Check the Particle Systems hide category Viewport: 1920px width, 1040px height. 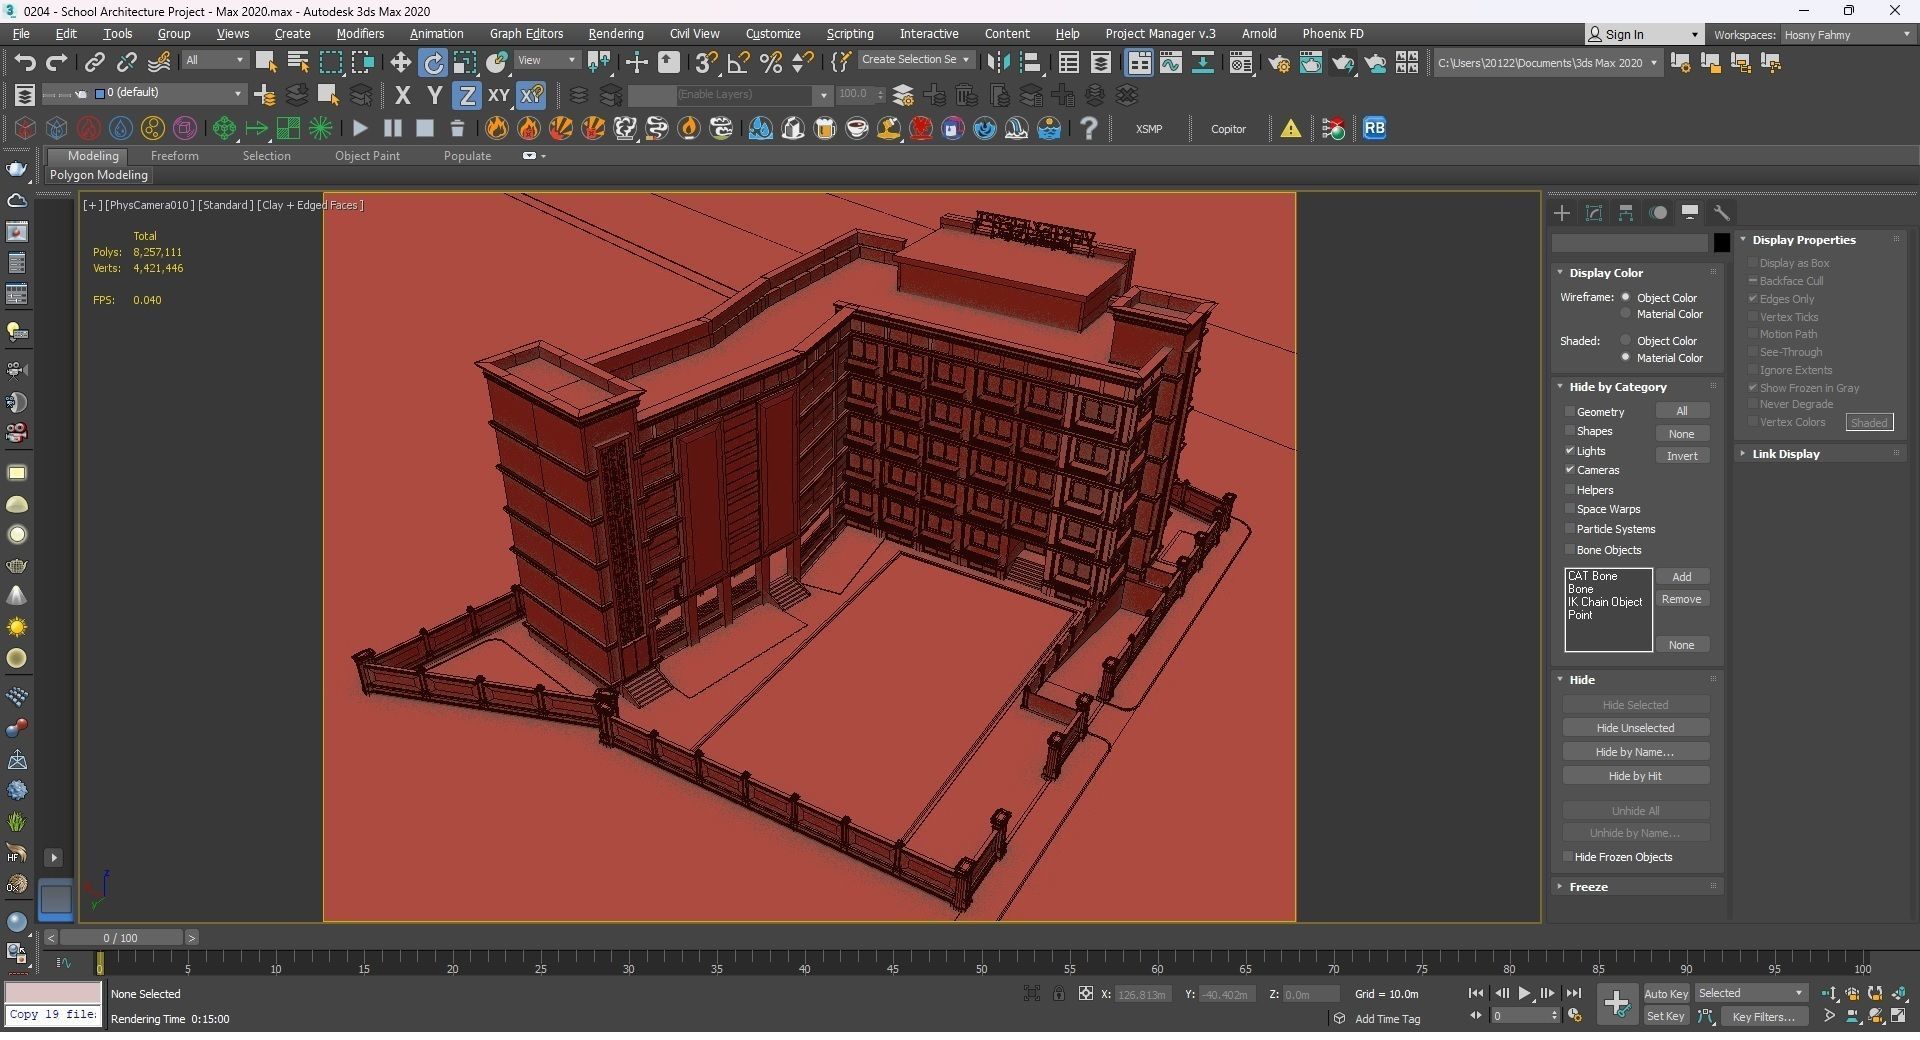click(x=1570, y=529)
